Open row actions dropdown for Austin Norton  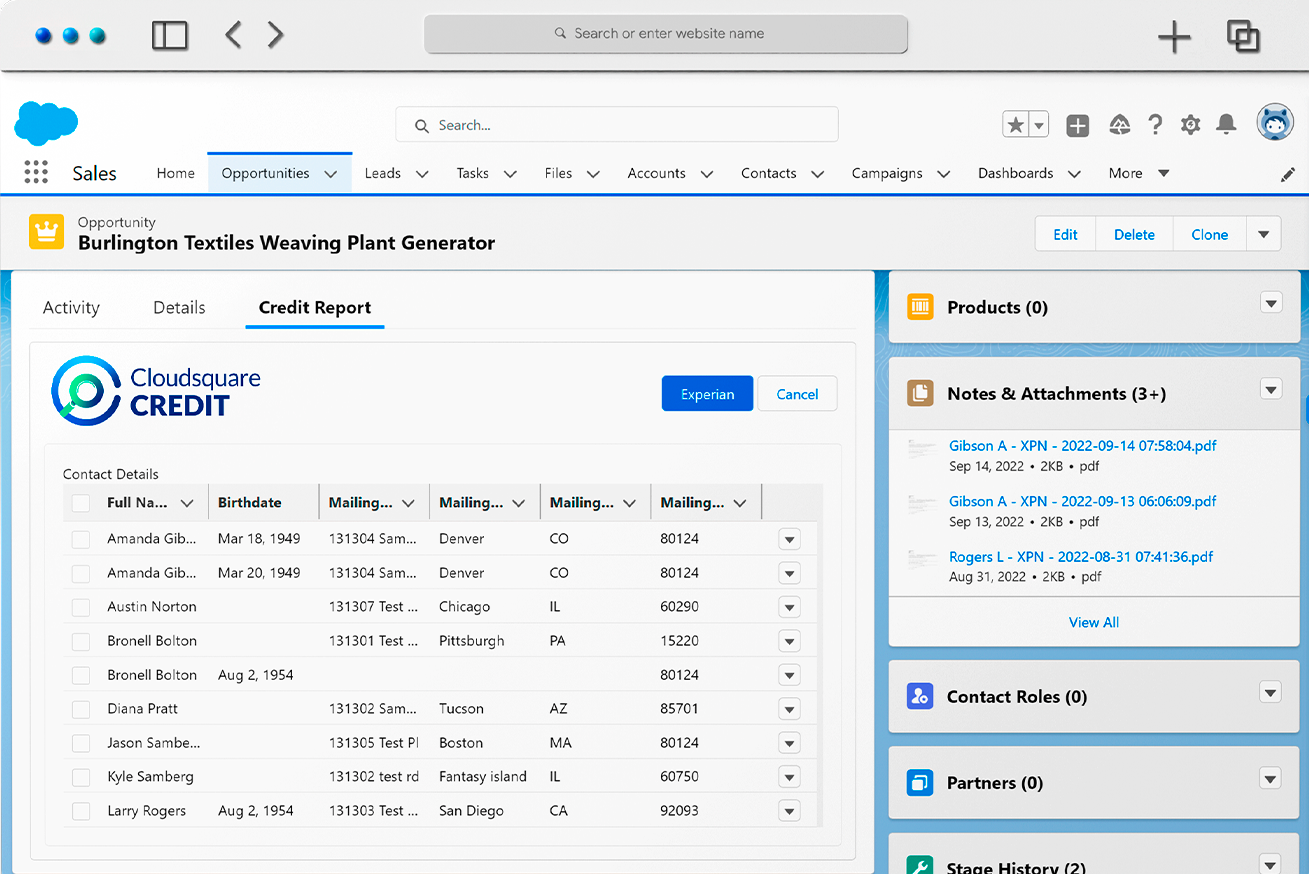tap(789, 607)
